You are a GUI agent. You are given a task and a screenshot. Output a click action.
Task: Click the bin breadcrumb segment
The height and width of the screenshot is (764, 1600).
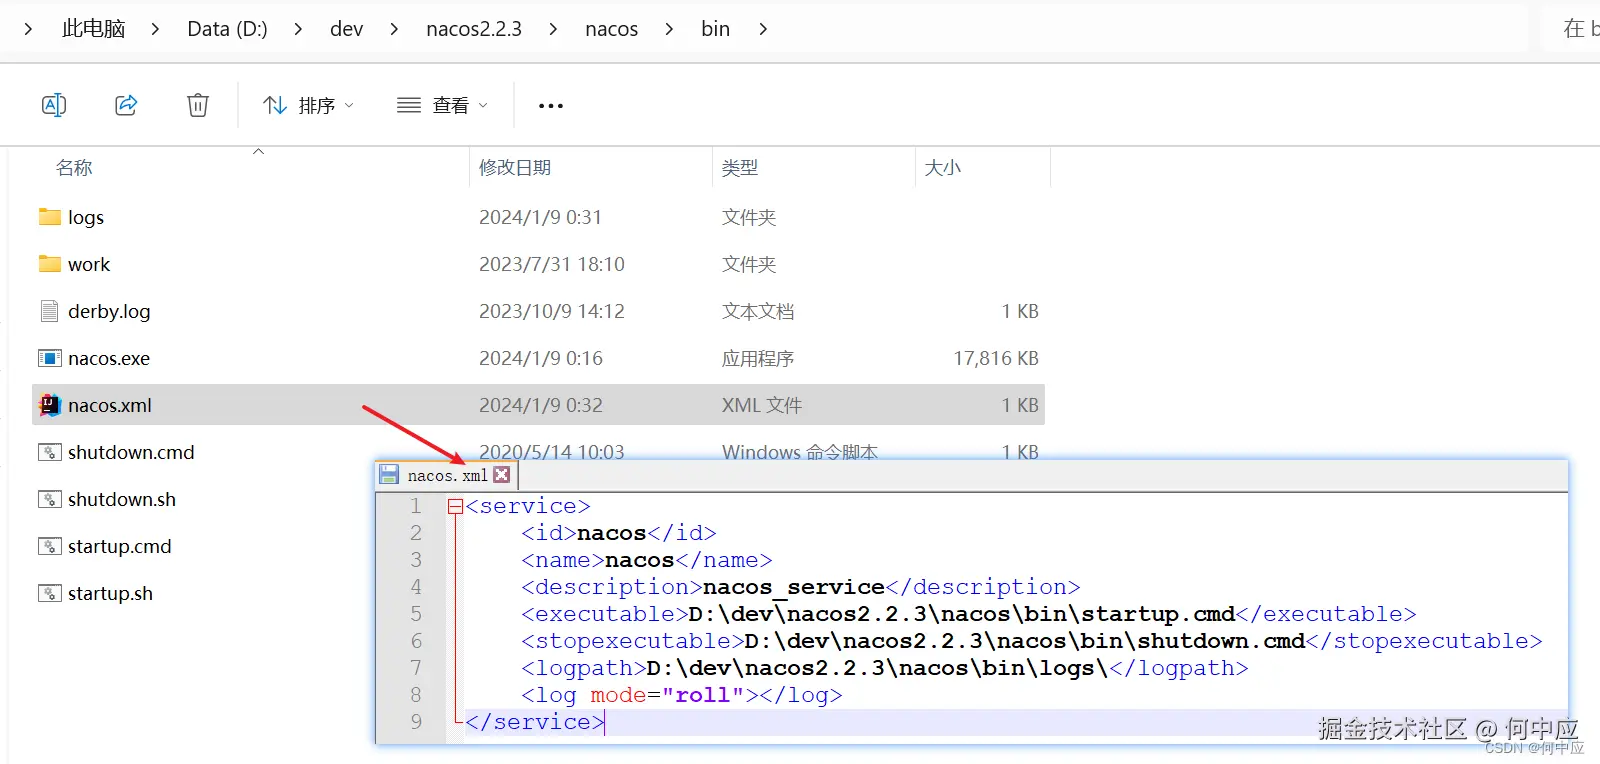[x=715, y=29]
